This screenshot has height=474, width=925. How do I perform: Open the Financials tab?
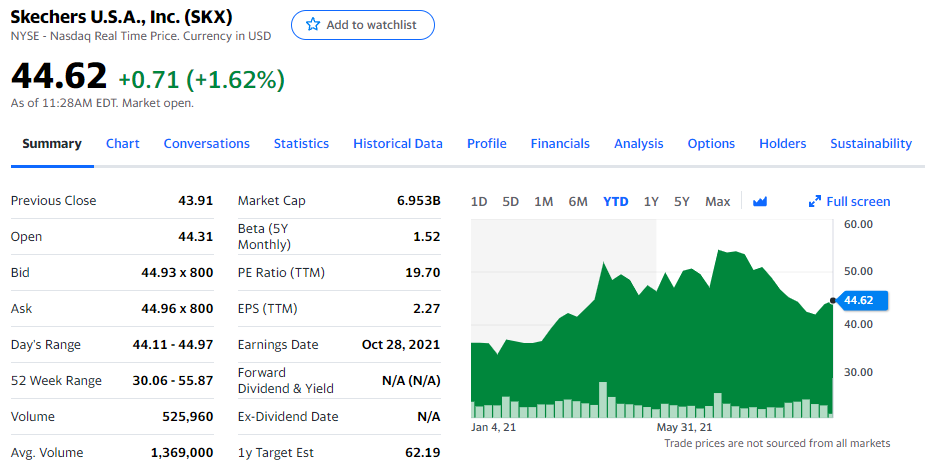click(x=560, y=143)
